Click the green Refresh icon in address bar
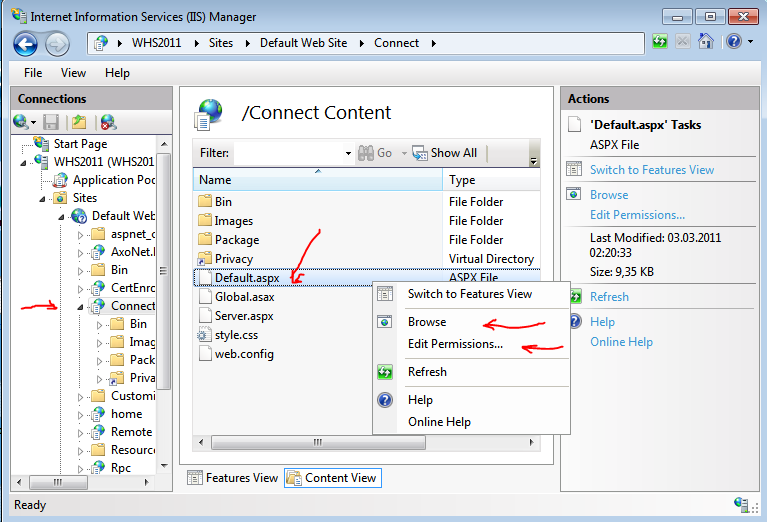This screenshot has width=767, height=522. (x=660, y=42)
